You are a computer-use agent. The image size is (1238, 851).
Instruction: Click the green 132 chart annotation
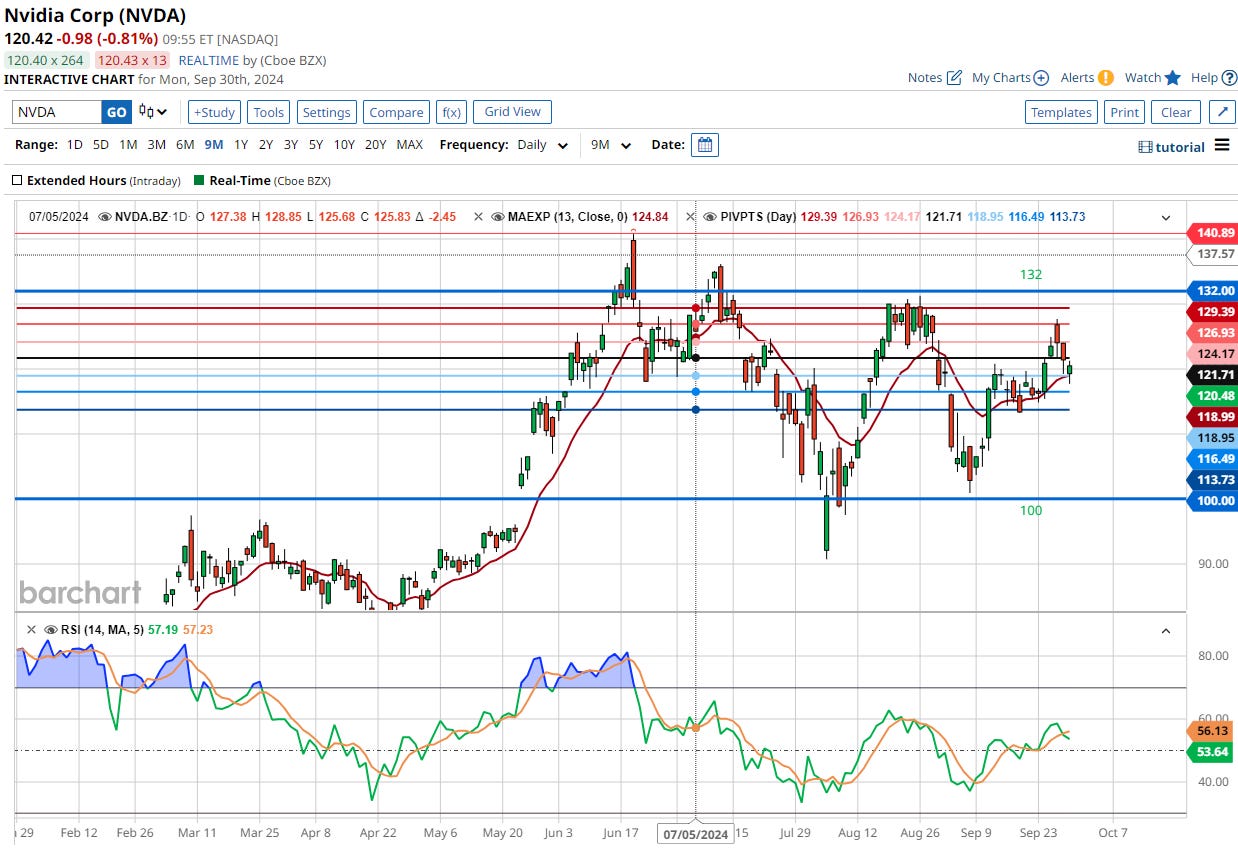[1031, 274]
